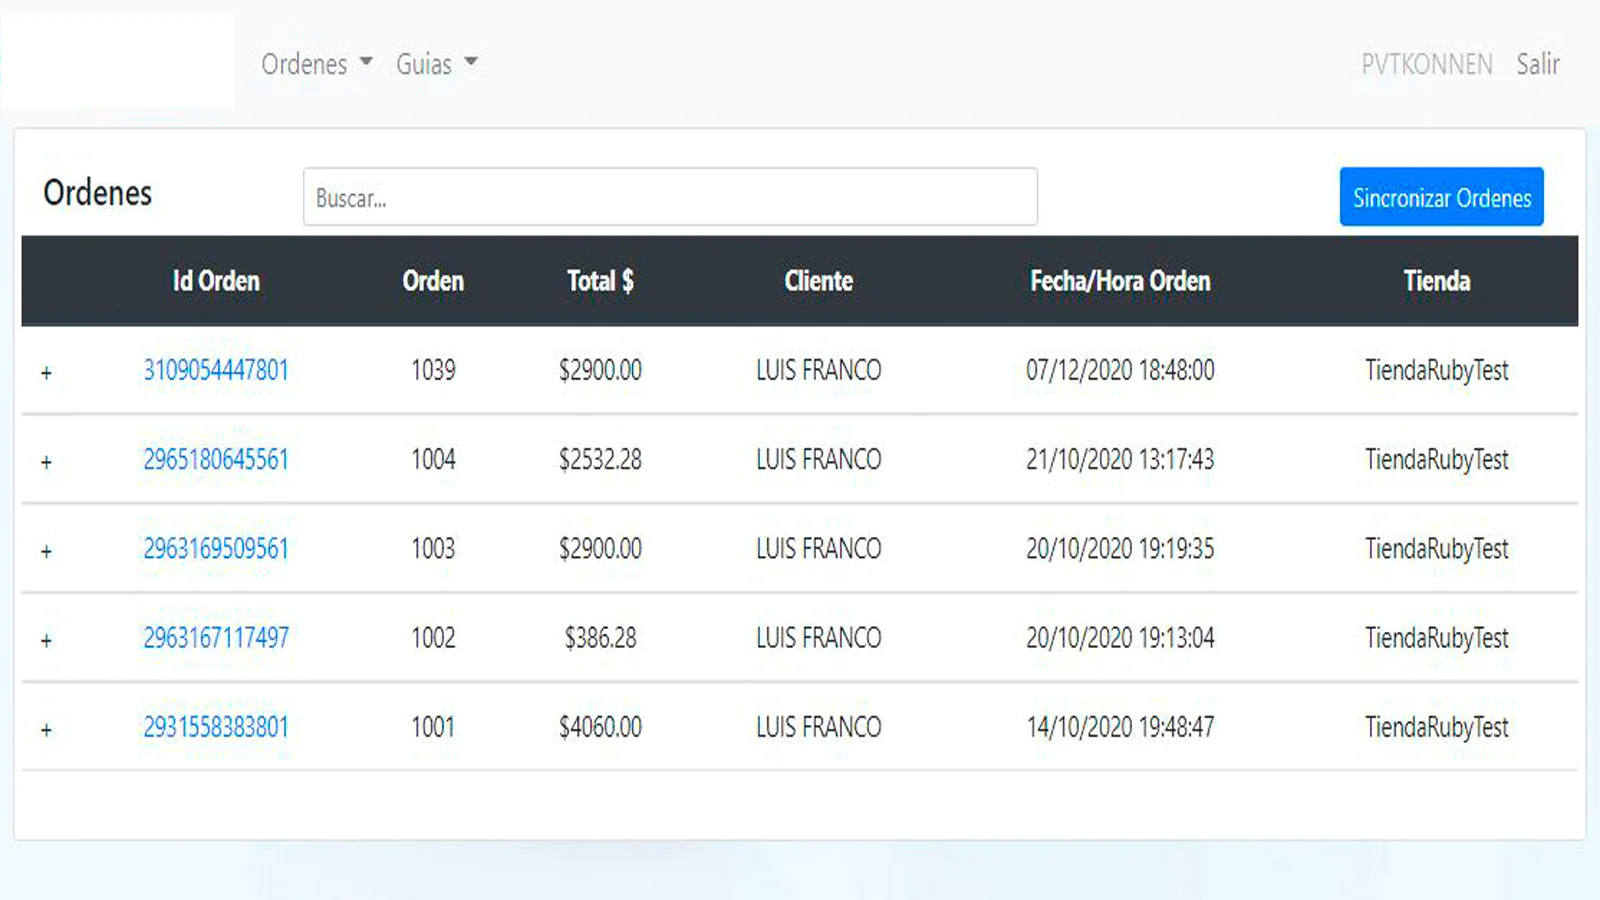
Task: Select order number 1001 cell
Action: coord(433,727)
